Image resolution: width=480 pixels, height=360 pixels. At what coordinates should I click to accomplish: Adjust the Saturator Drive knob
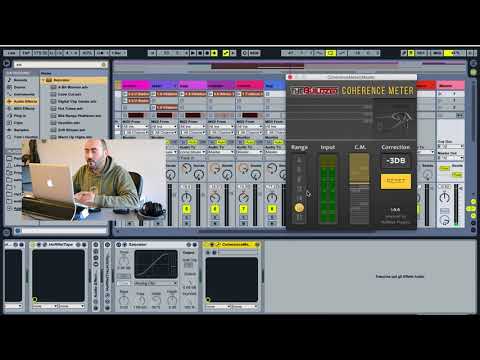(124, 261)
